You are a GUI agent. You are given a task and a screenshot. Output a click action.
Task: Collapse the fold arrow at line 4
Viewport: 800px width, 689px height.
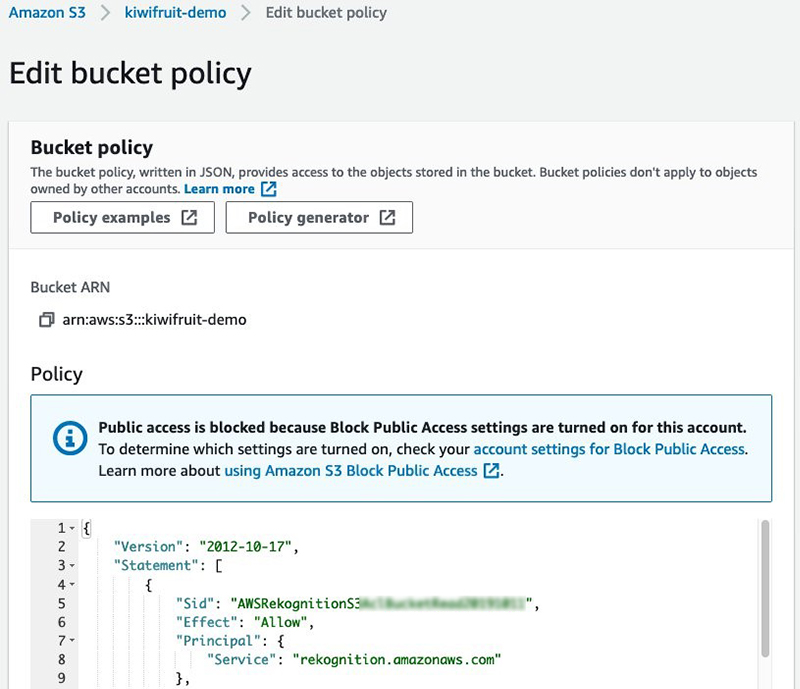pyautogui.click(x=72, y=584)
